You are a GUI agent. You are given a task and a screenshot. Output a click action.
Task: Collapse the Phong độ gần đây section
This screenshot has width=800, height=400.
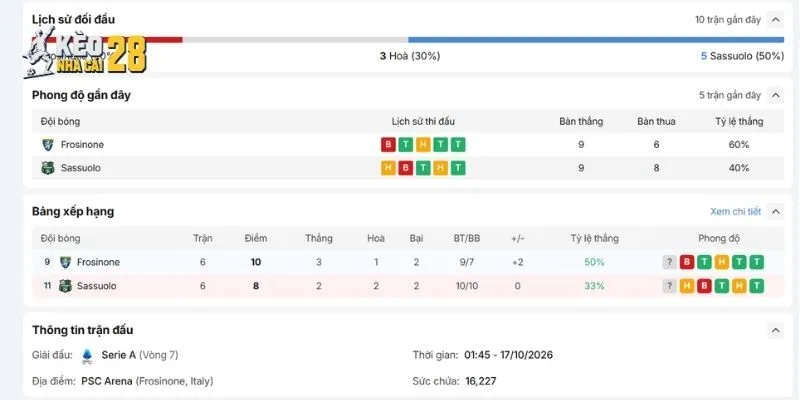click(776, 95)
